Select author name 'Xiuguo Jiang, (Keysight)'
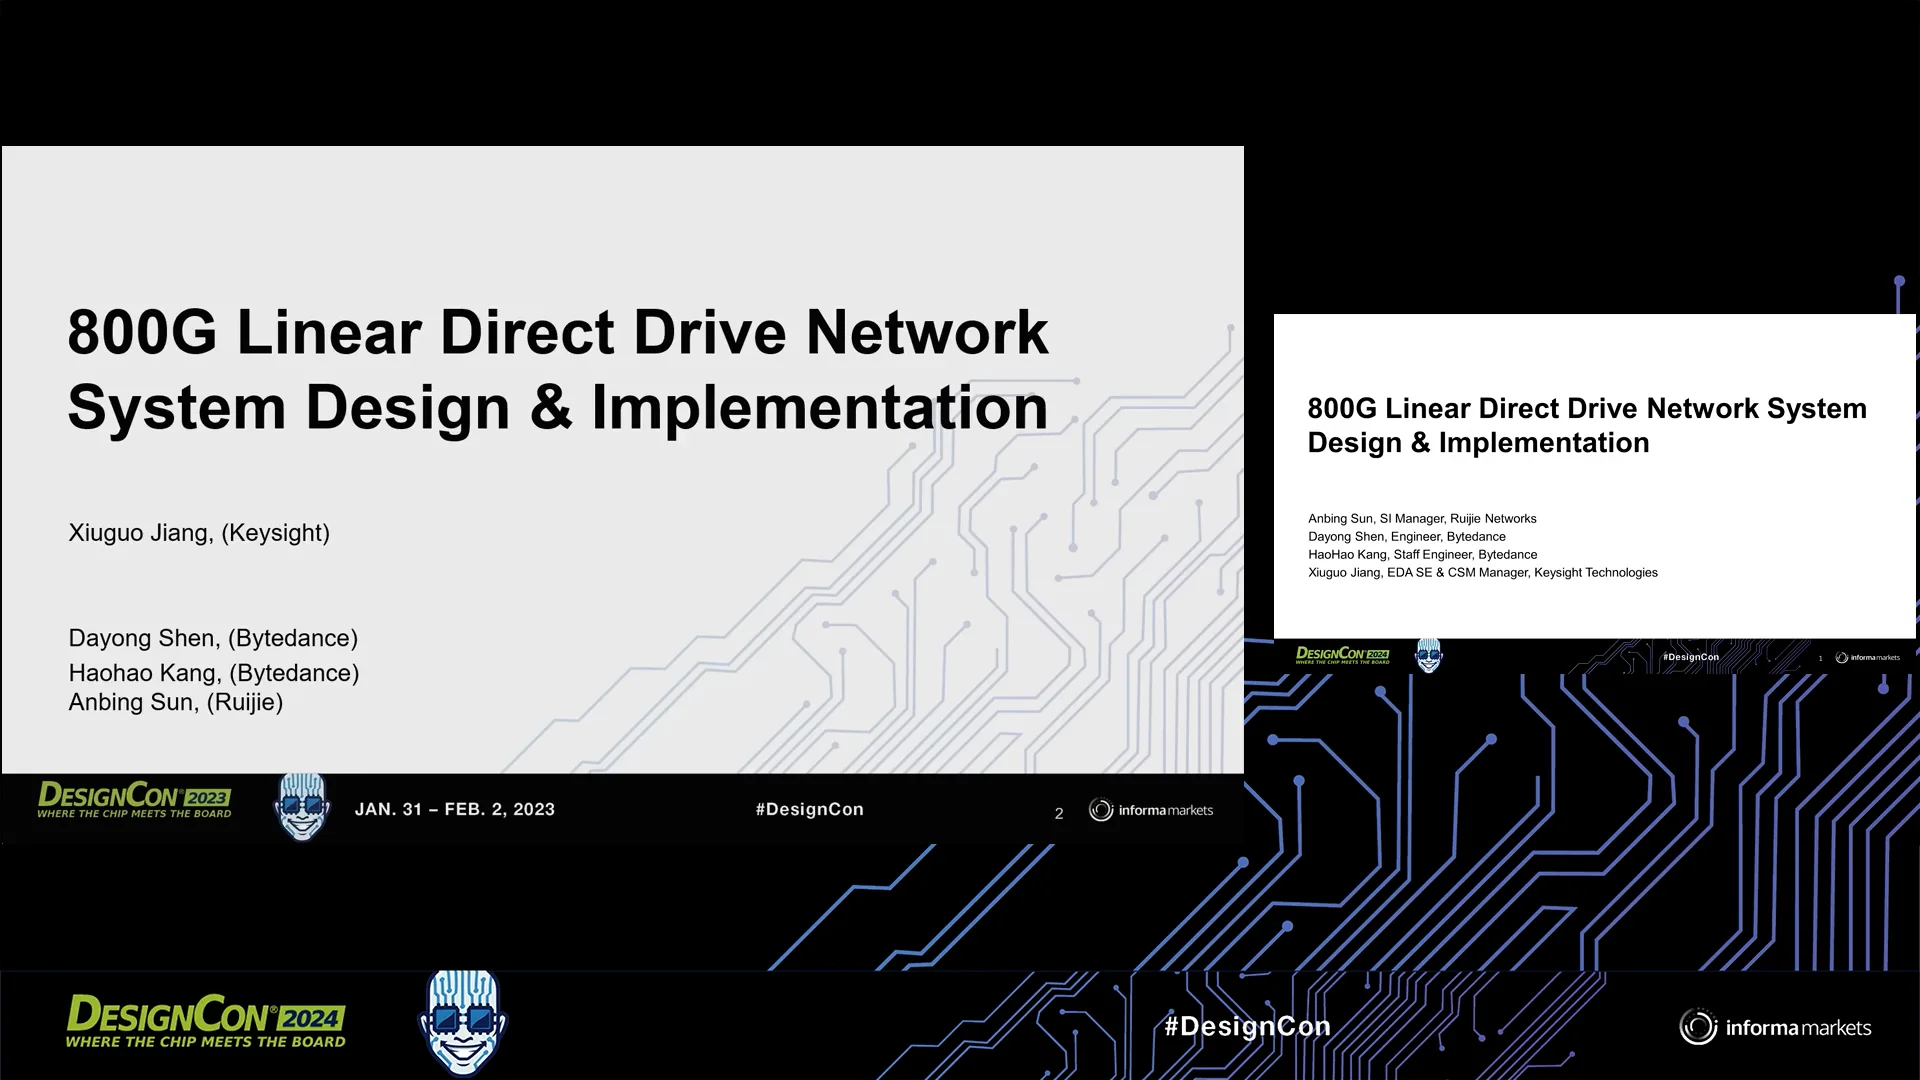 click(x=198, y=533)
